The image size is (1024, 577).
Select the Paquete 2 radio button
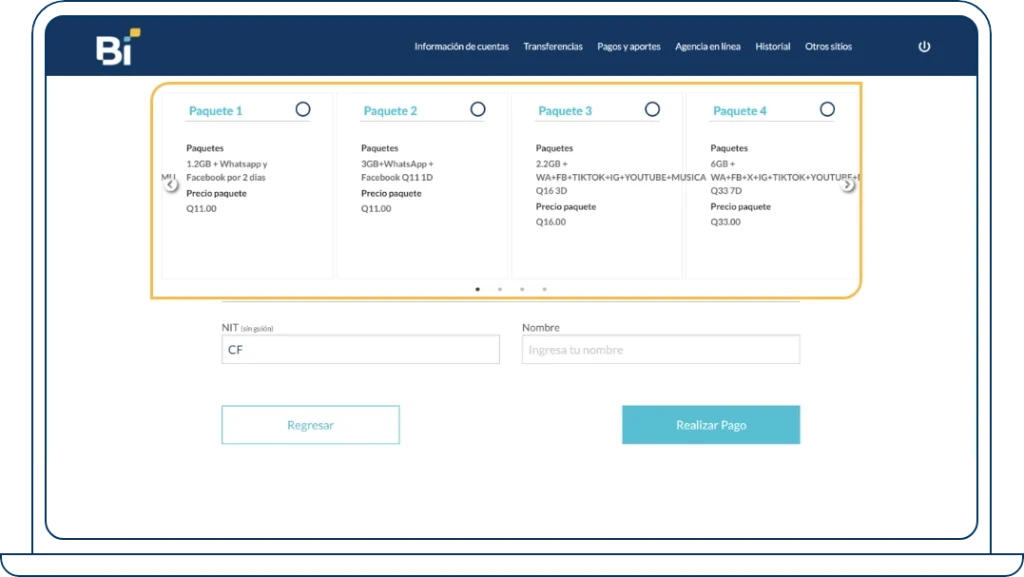478,109
